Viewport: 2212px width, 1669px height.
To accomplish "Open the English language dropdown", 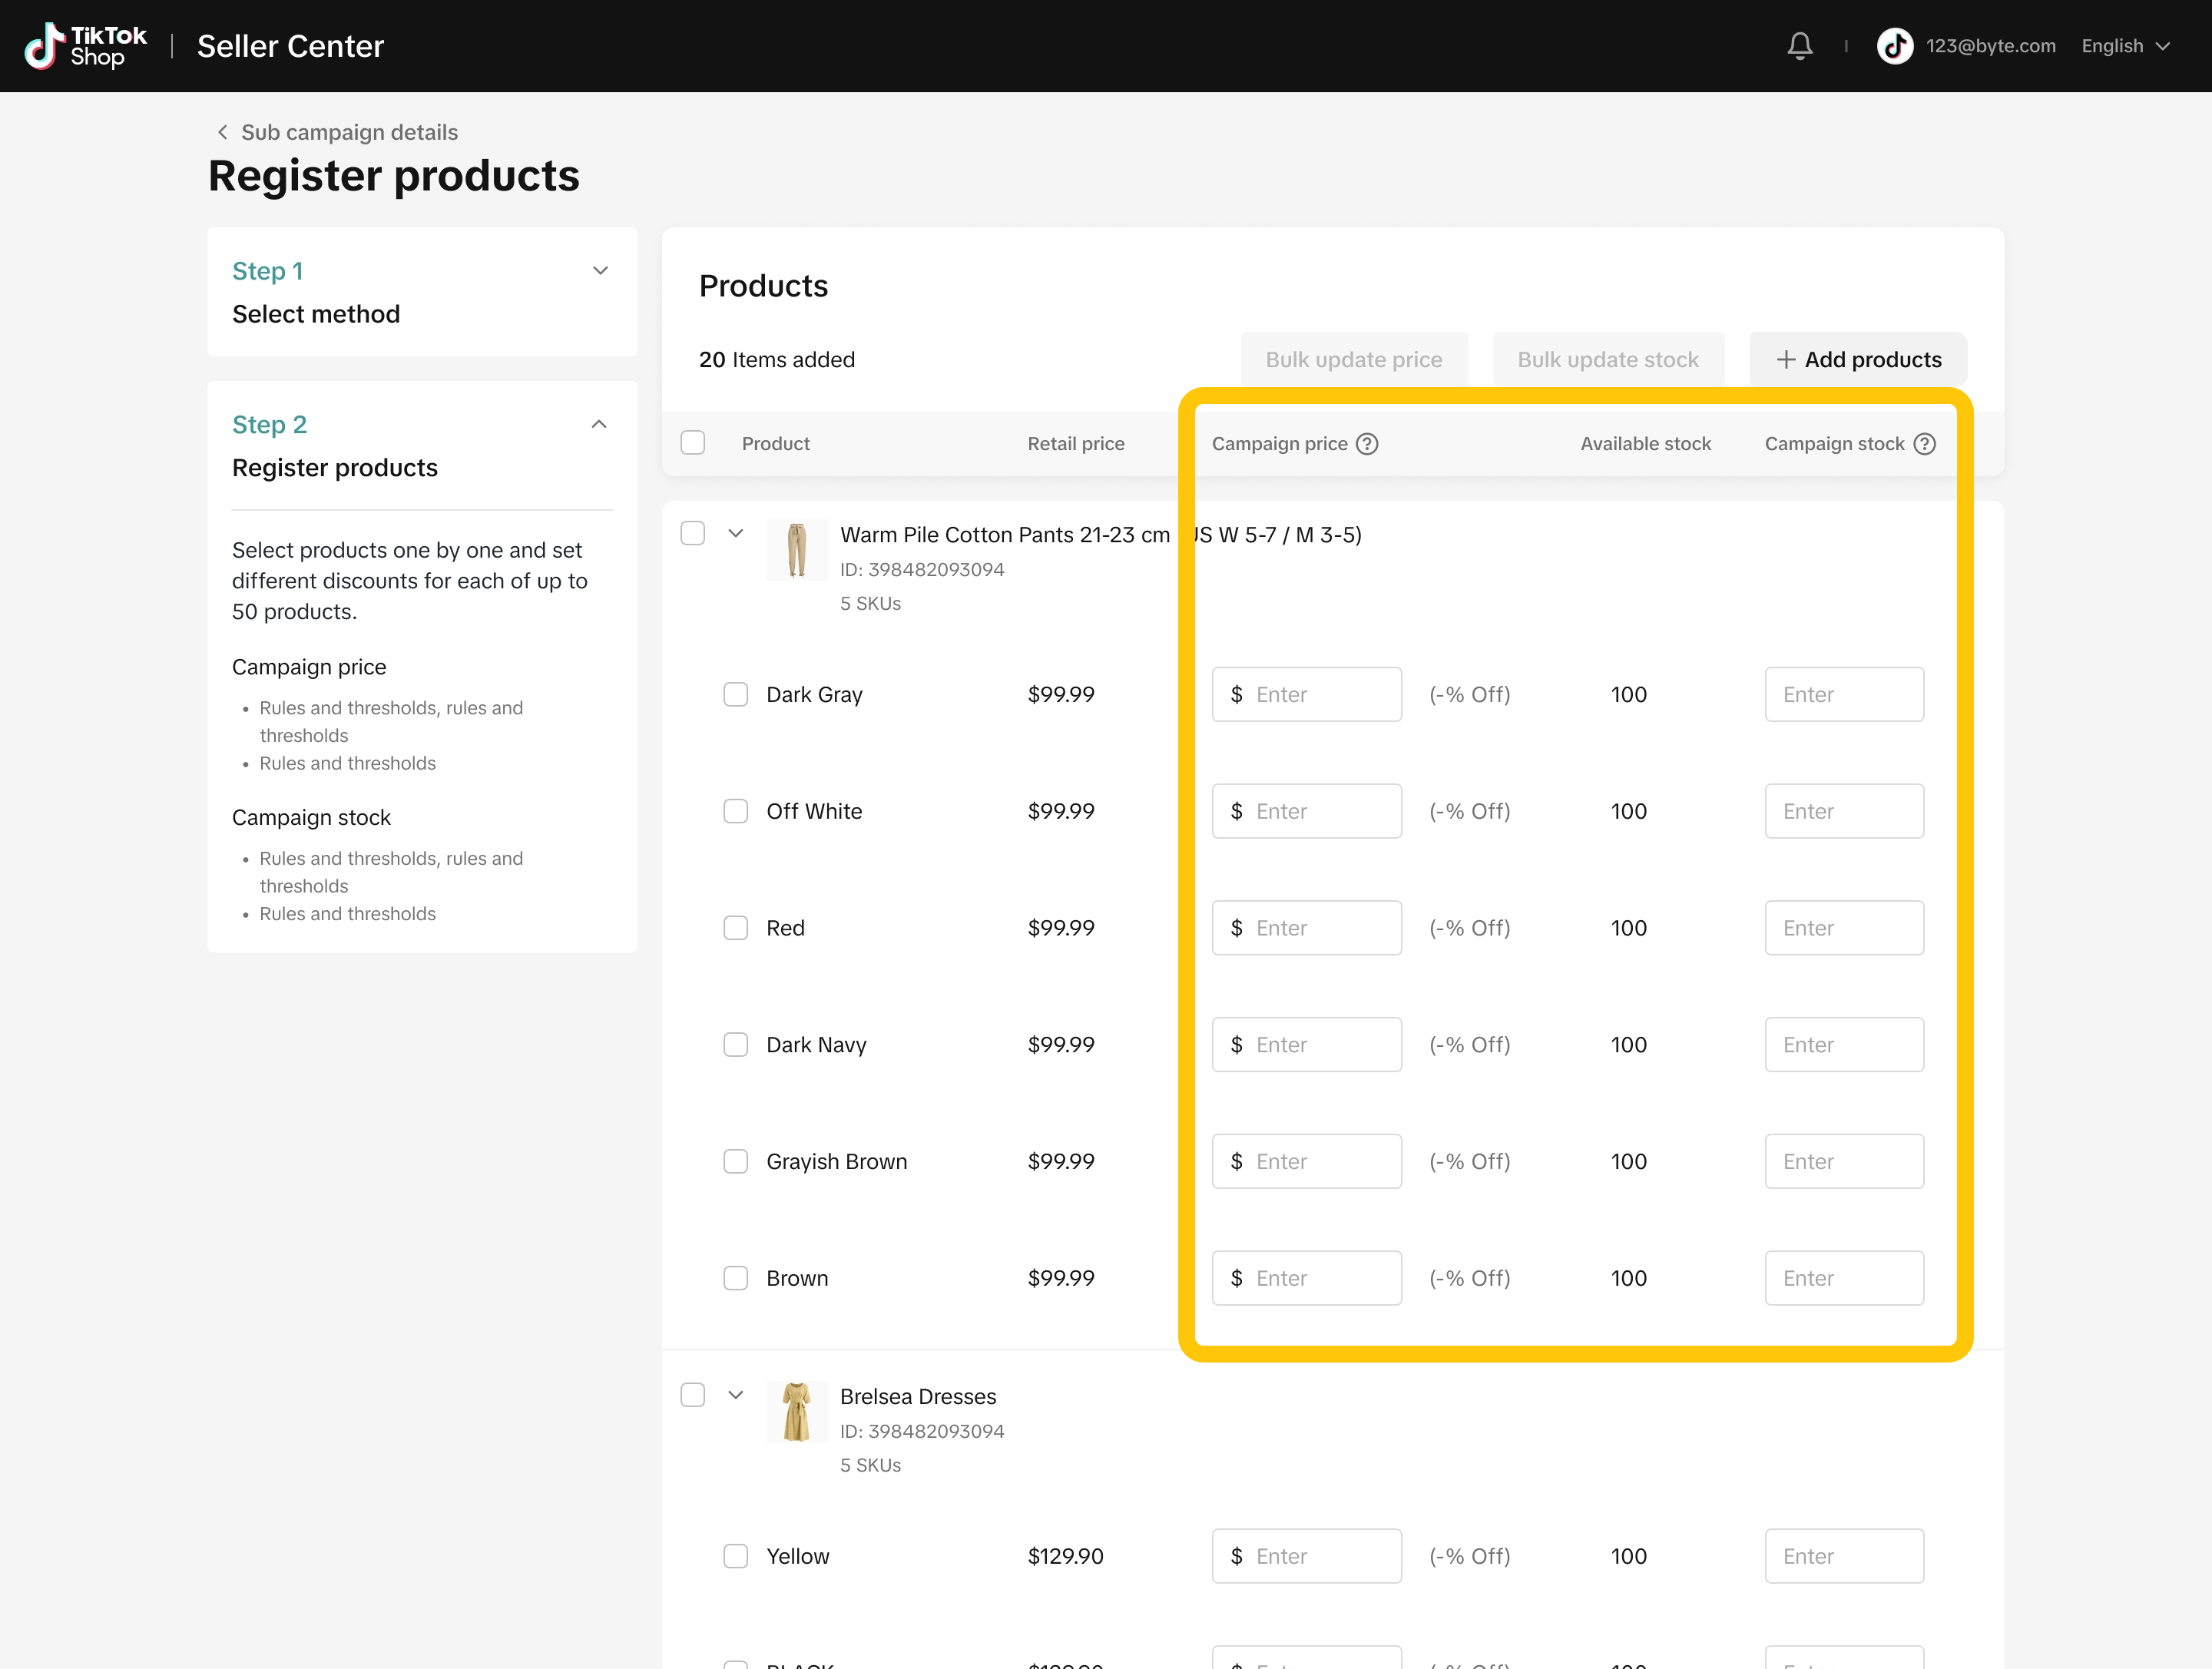I will coord(2125,46).
